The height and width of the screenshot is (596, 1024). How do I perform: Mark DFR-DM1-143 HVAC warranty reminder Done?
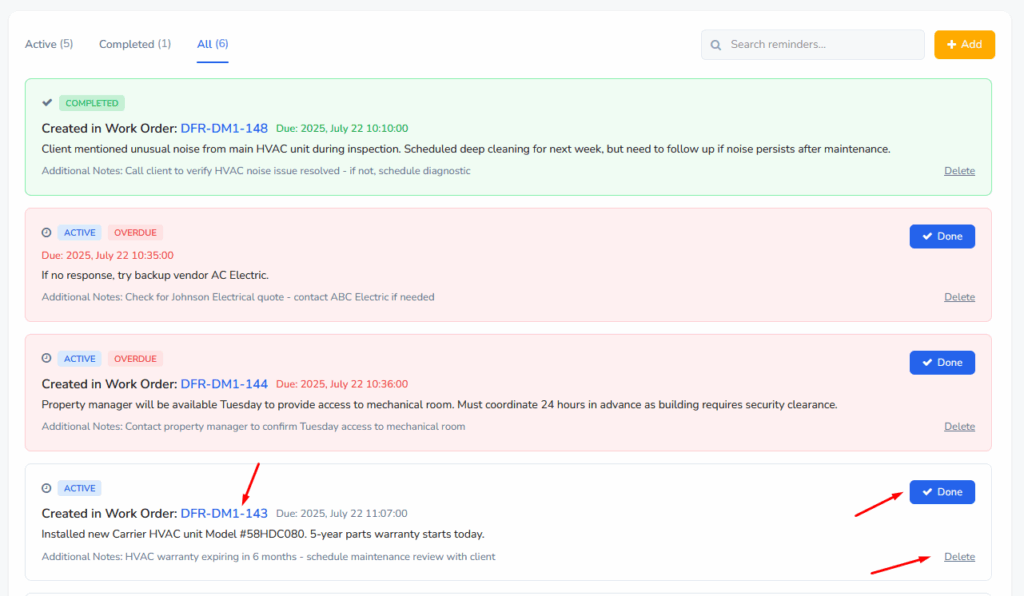(942, 492)
